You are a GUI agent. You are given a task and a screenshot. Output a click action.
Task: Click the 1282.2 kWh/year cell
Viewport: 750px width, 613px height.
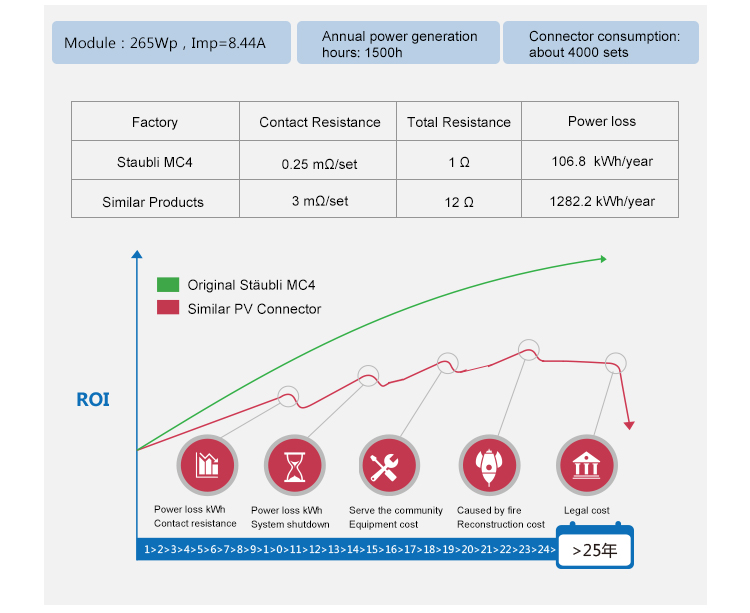tap(600, 199)
